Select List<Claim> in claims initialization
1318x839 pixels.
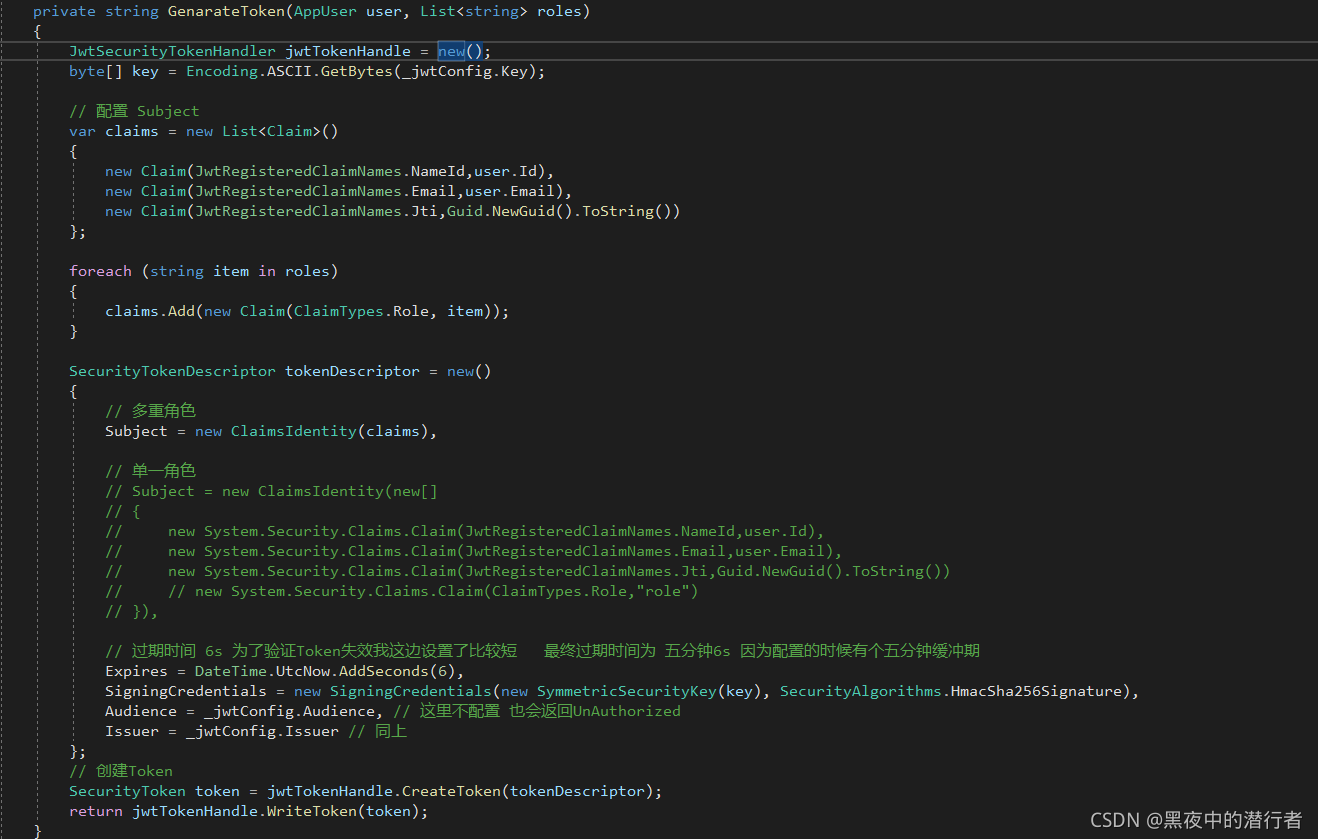[271, 131]
